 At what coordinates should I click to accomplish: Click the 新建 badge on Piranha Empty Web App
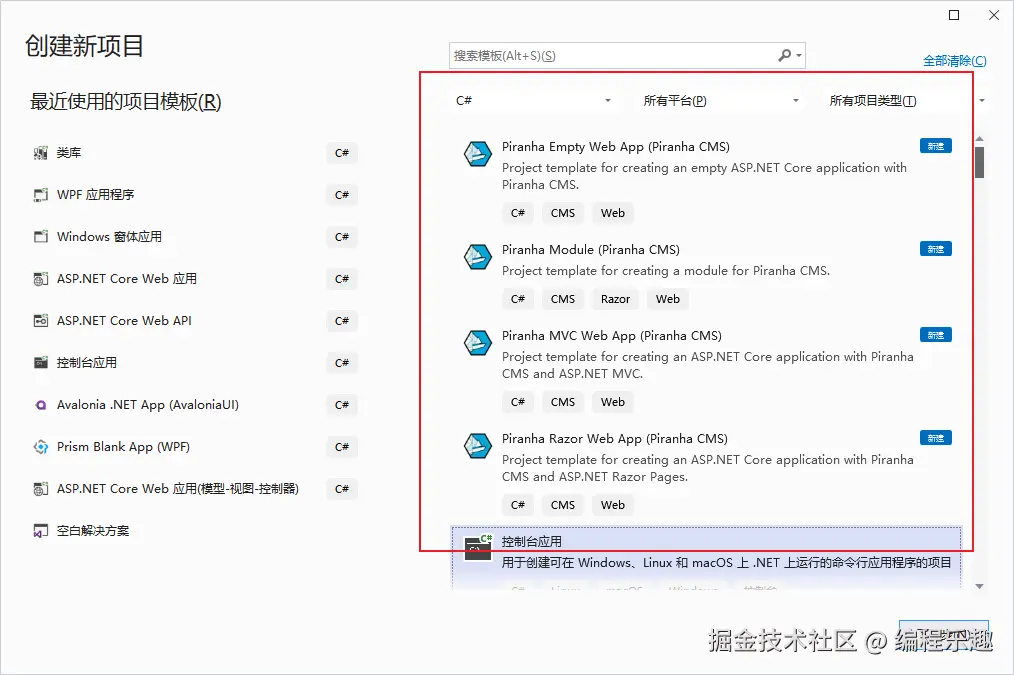[936, 146]
